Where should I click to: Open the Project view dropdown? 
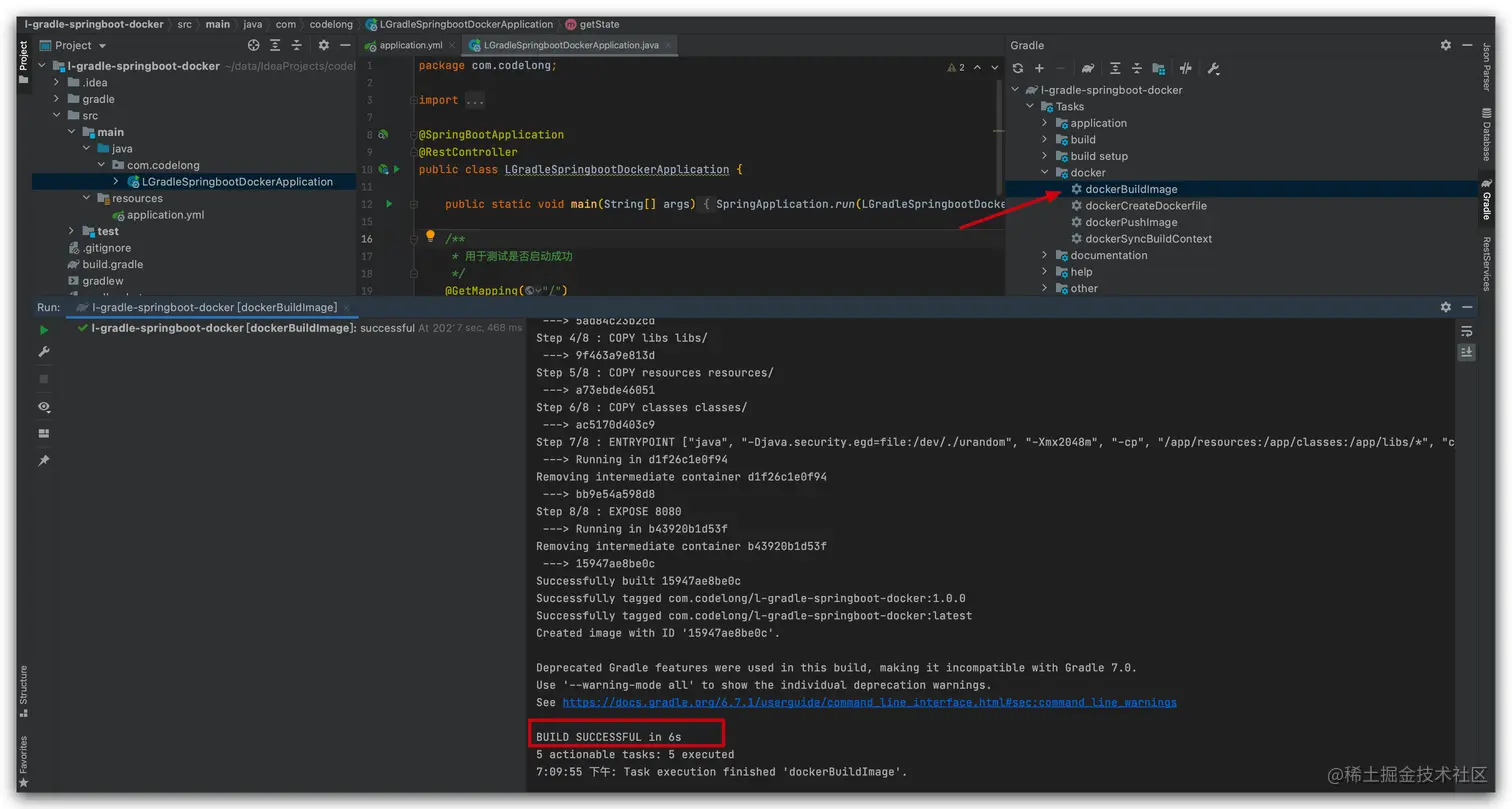[x=80, y=45]
